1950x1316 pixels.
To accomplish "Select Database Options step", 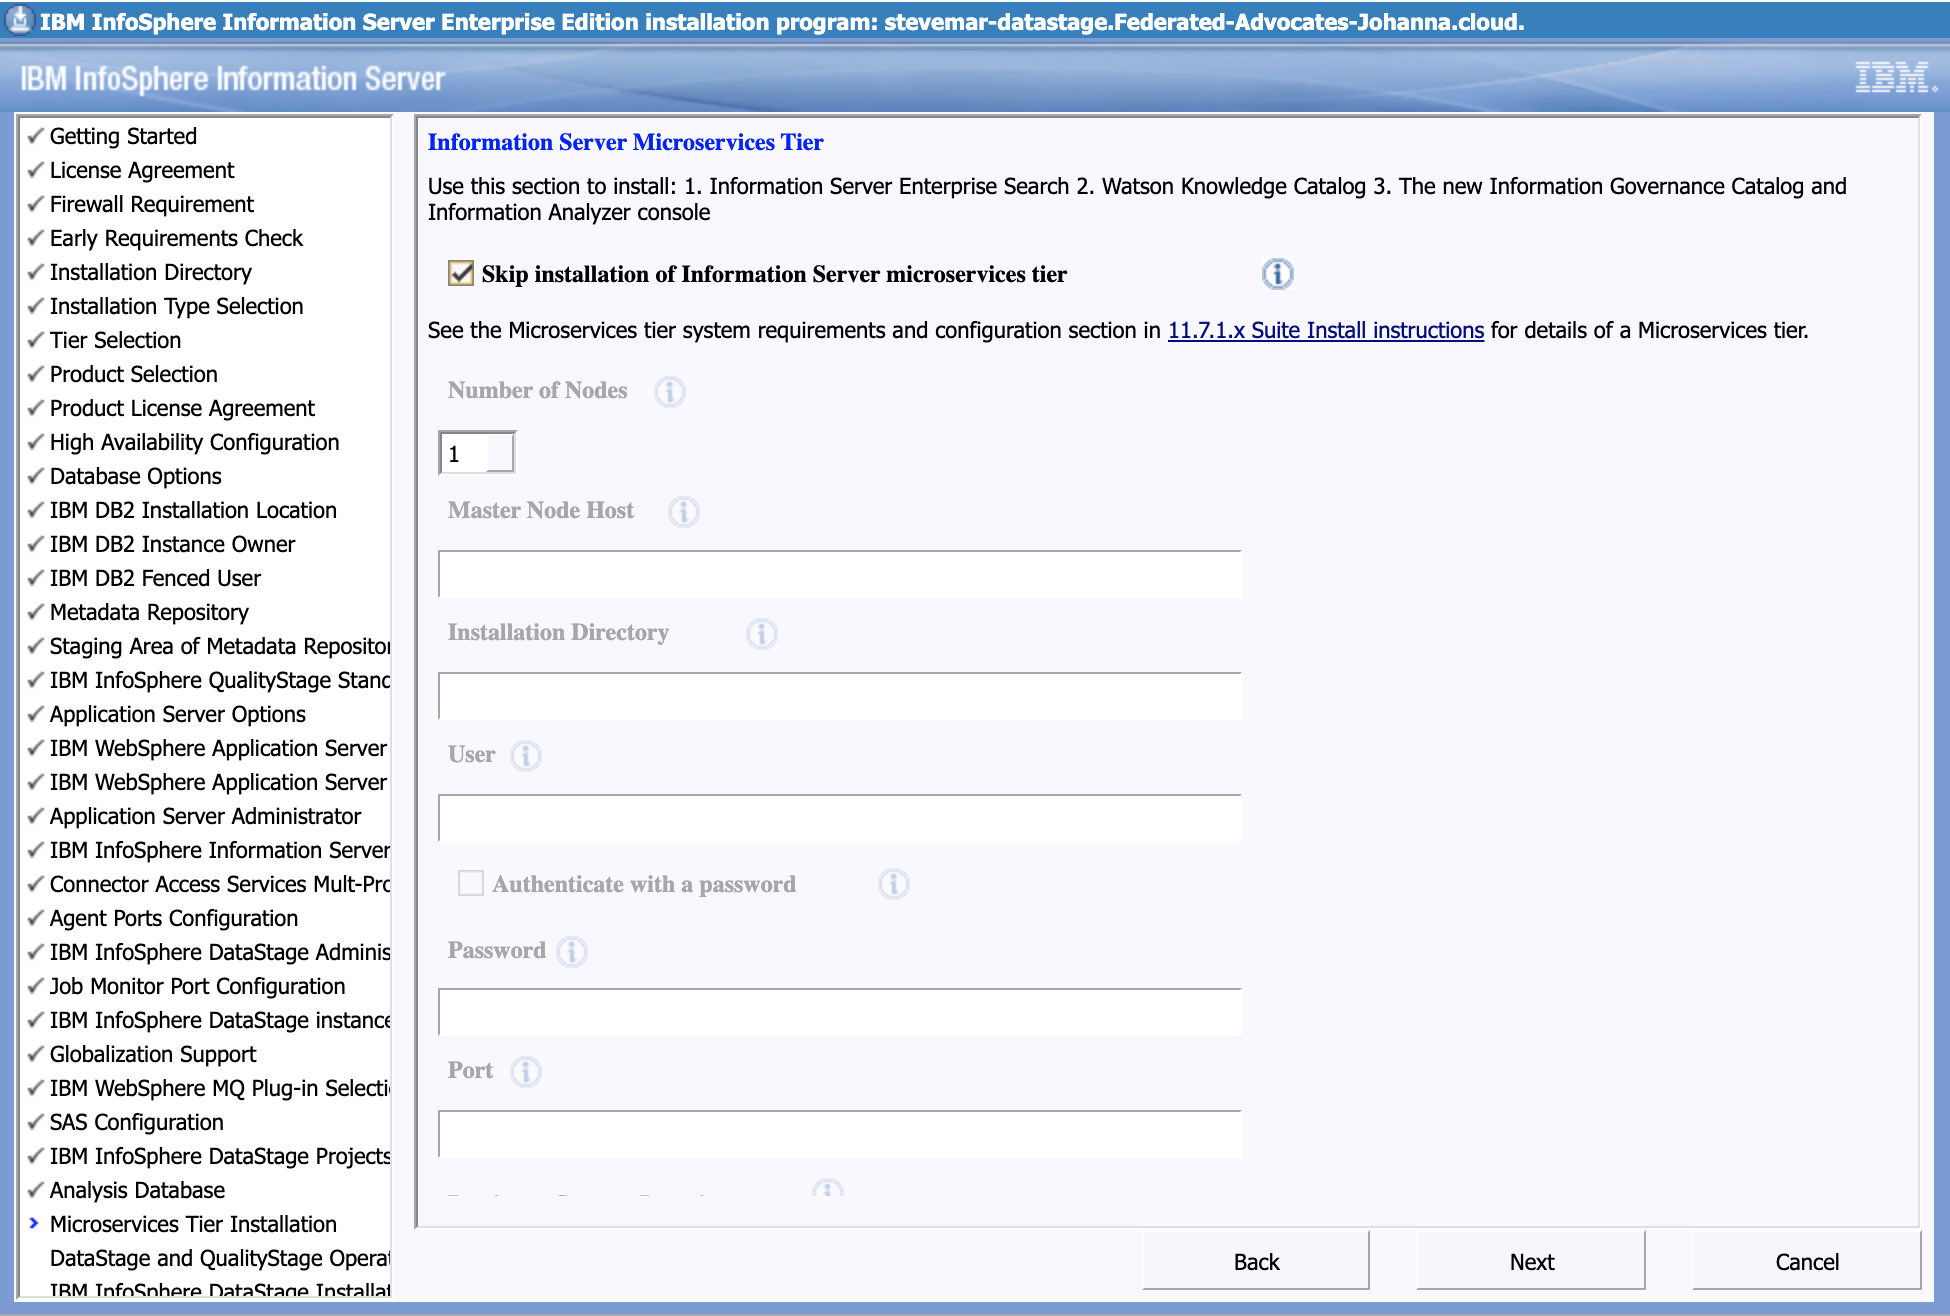I will (135, 476).
